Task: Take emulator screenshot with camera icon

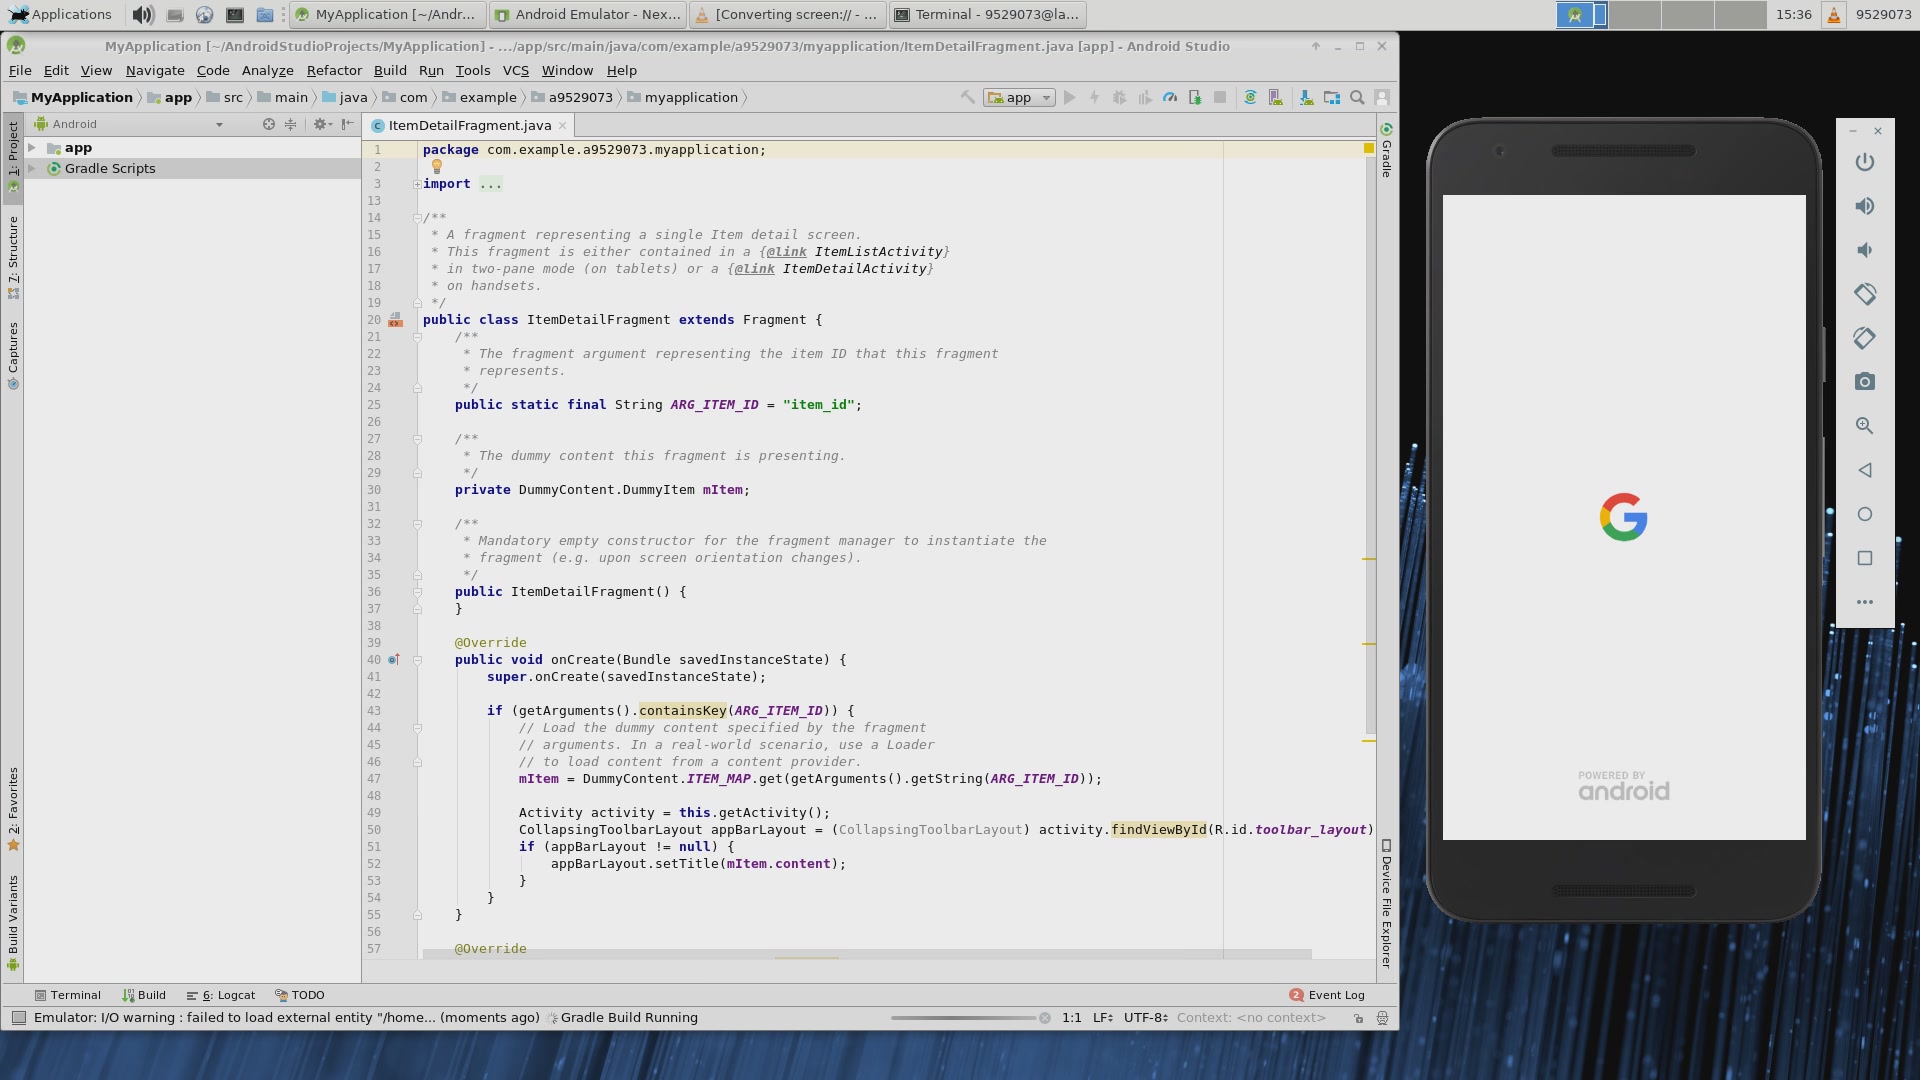Action: [x=1865, y=382]
